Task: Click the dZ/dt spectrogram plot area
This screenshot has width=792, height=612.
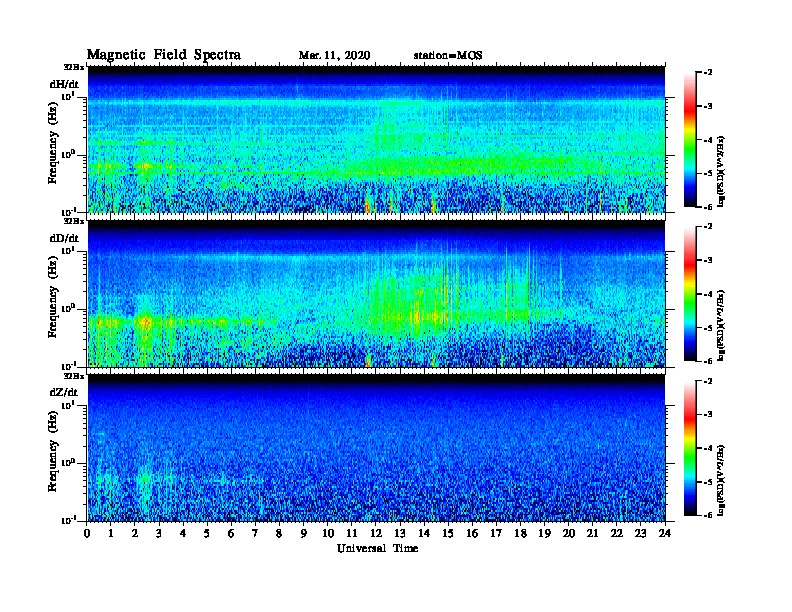Action: tap(376, 448)
